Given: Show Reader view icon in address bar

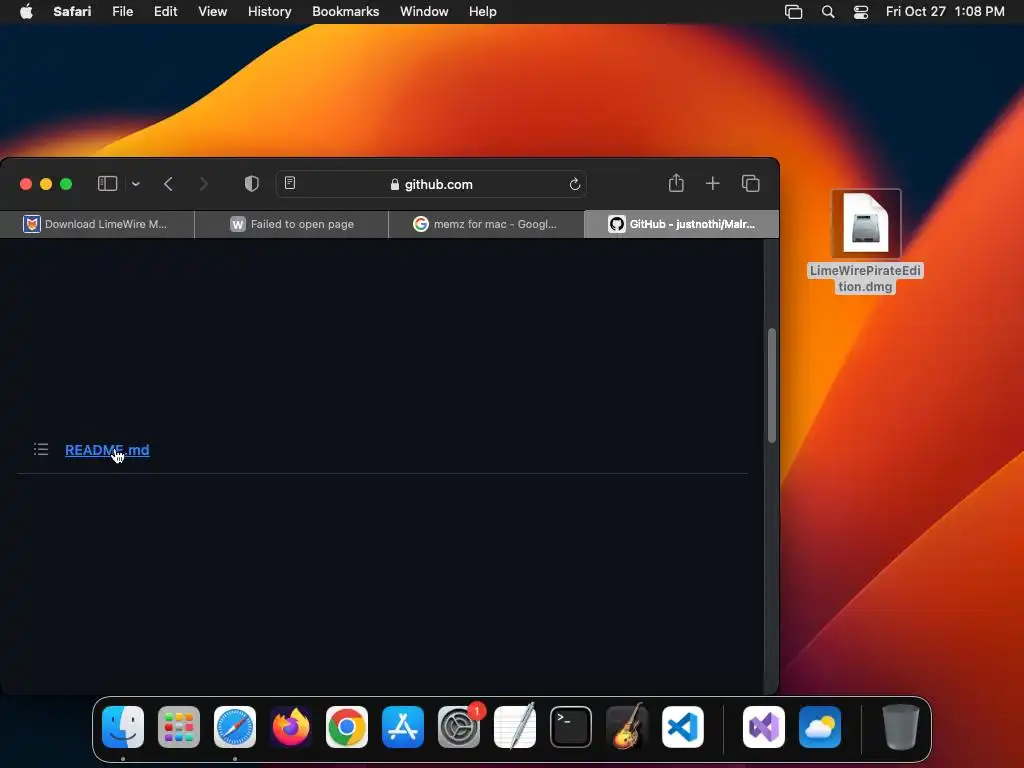Looking at the screenshot, I should (290, 184).
